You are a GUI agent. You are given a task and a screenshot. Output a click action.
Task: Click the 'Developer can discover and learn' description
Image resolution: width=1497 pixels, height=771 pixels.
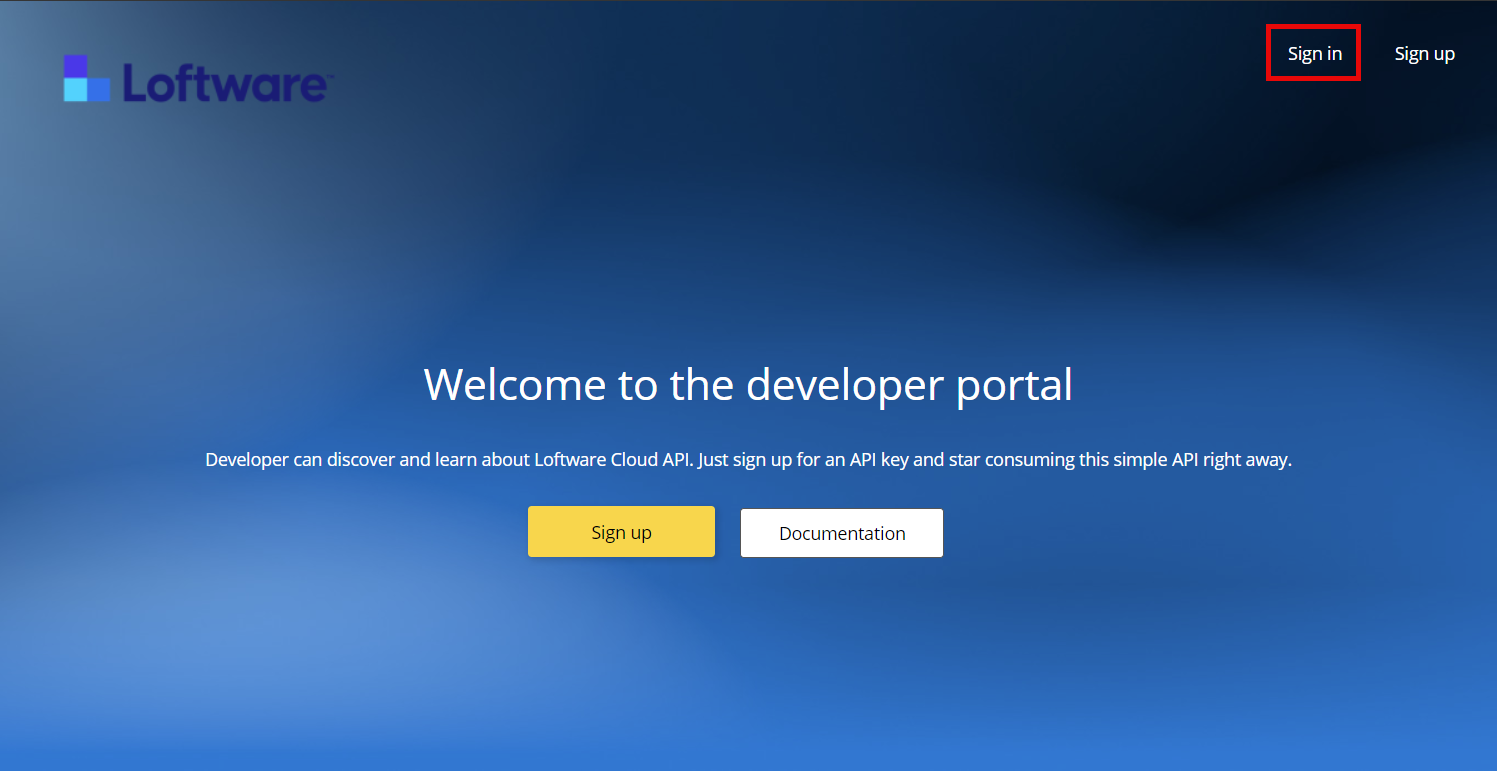748,461
